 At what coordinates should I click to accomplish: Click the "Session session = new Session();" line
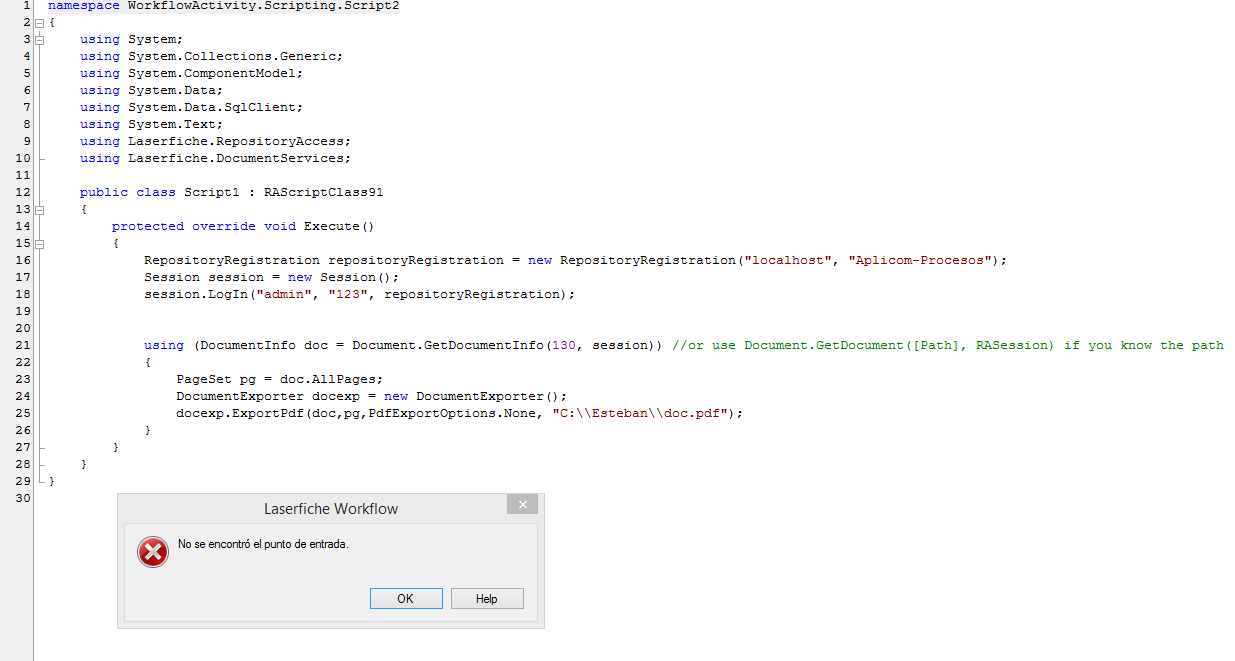click(x=271, y=277)
